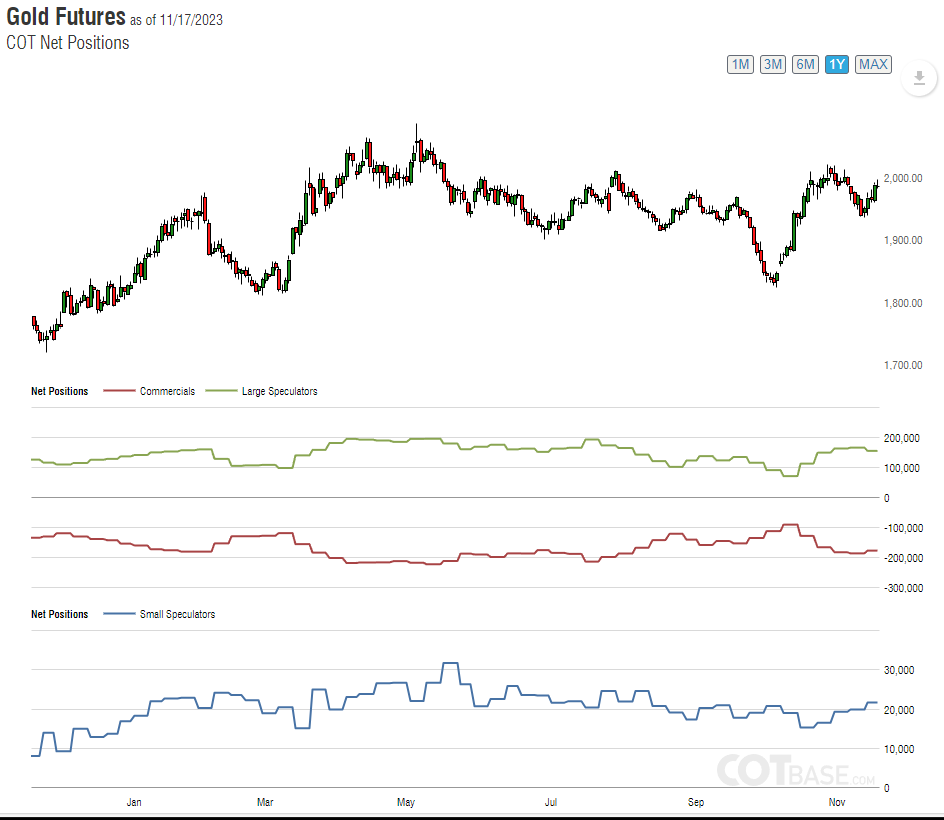This screenshot has width=944, height=820.
Task: Click the COTBASE.com watermark logo
Action: (796, 770)
